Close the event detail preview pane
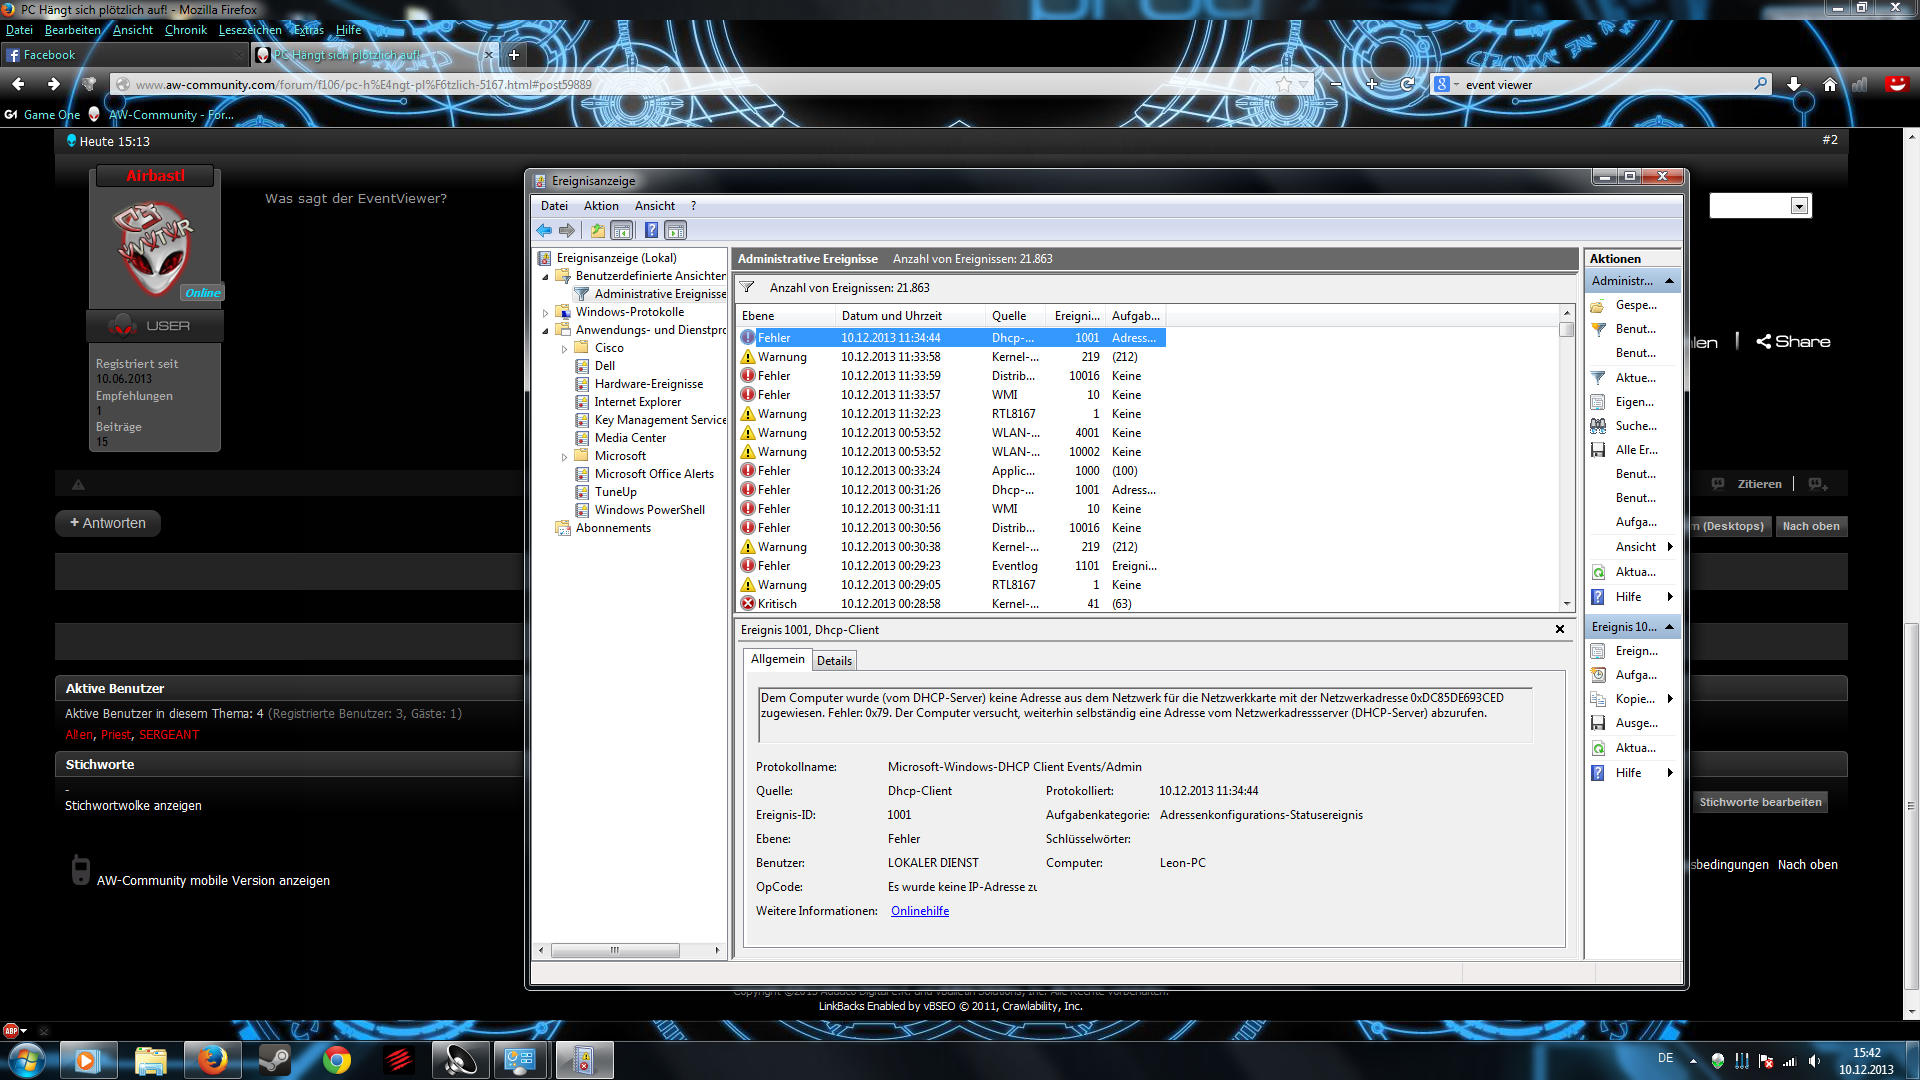The width and height of the screenshot is (1920, 1080). click(1559, 630)
